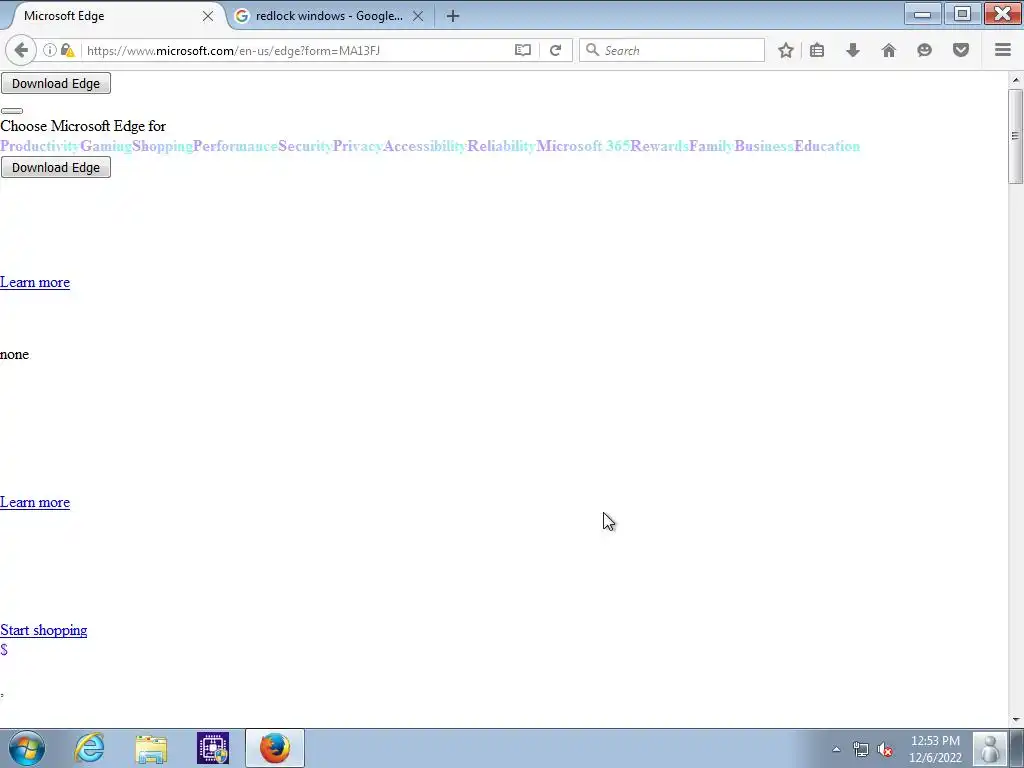The image size is (1024, 768).
Task: Close the Microsoft Edge tab
Action: (208, 16)
